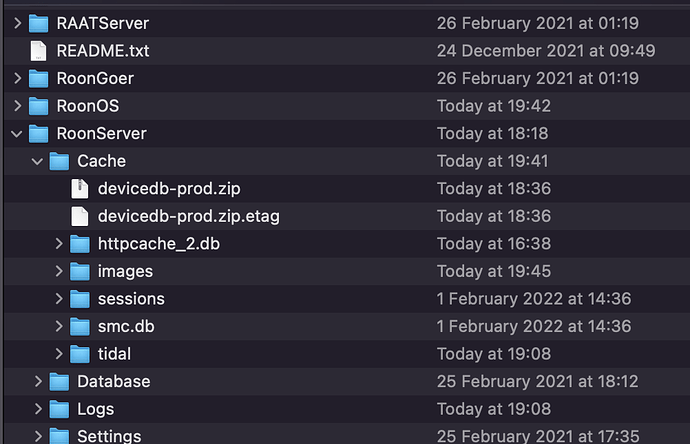Click the tidal folder icon

tap(80, 354)
